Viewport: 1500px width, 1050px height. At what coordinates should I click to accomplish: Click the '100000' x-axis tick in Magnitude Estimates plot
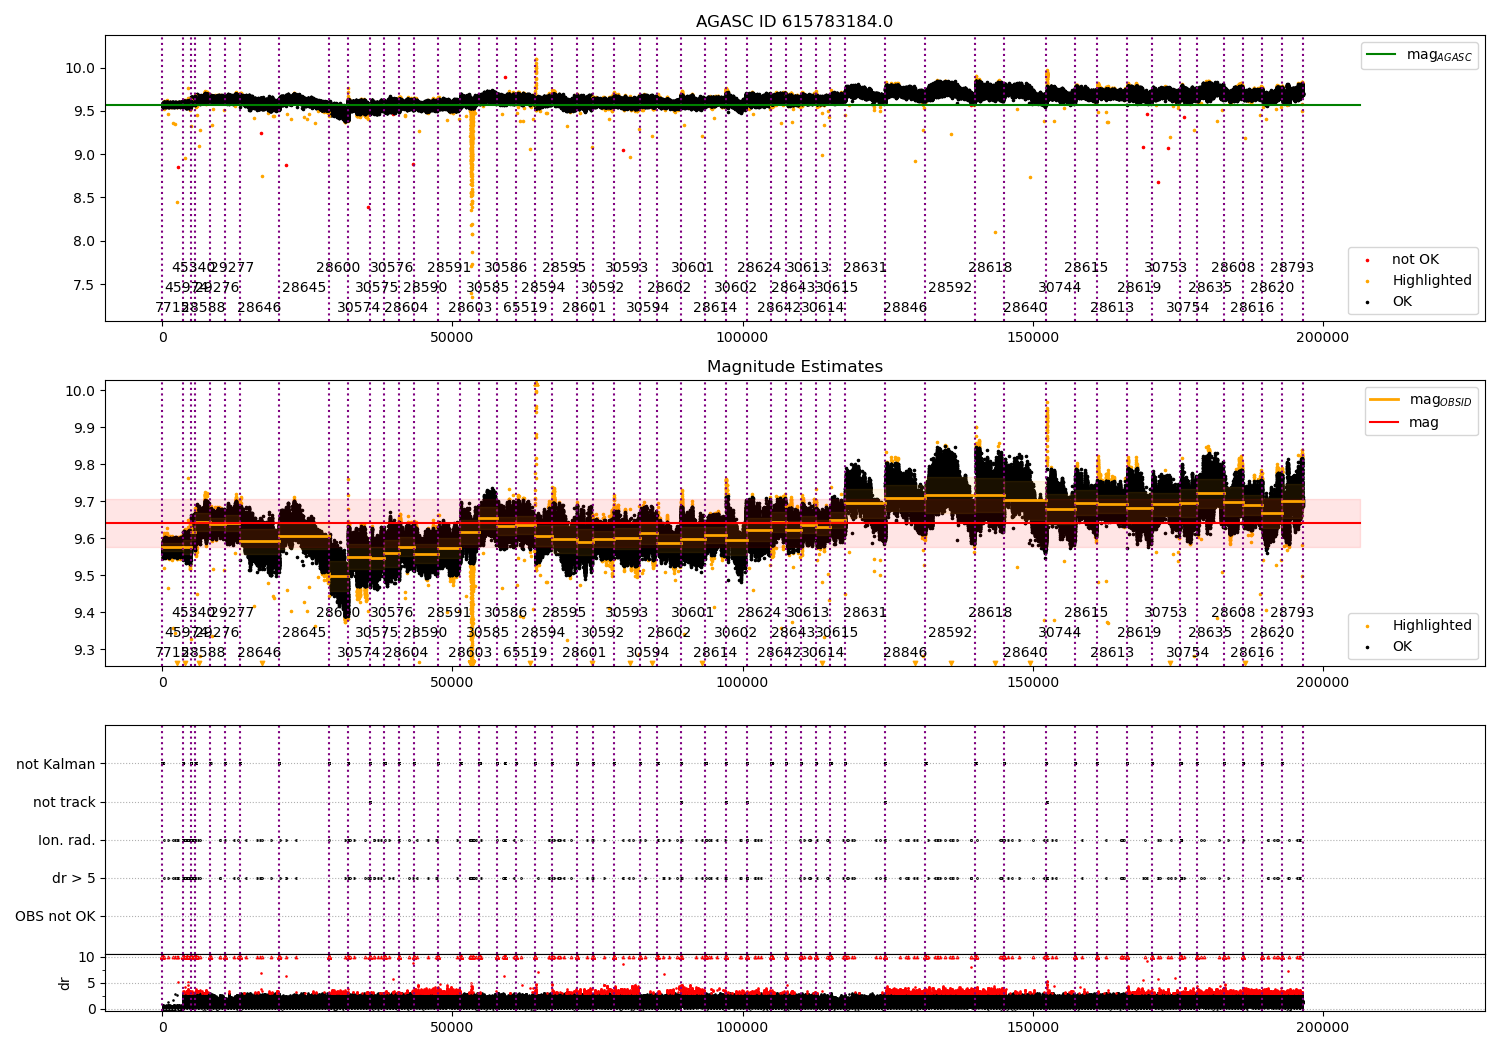tap(742, 683)
